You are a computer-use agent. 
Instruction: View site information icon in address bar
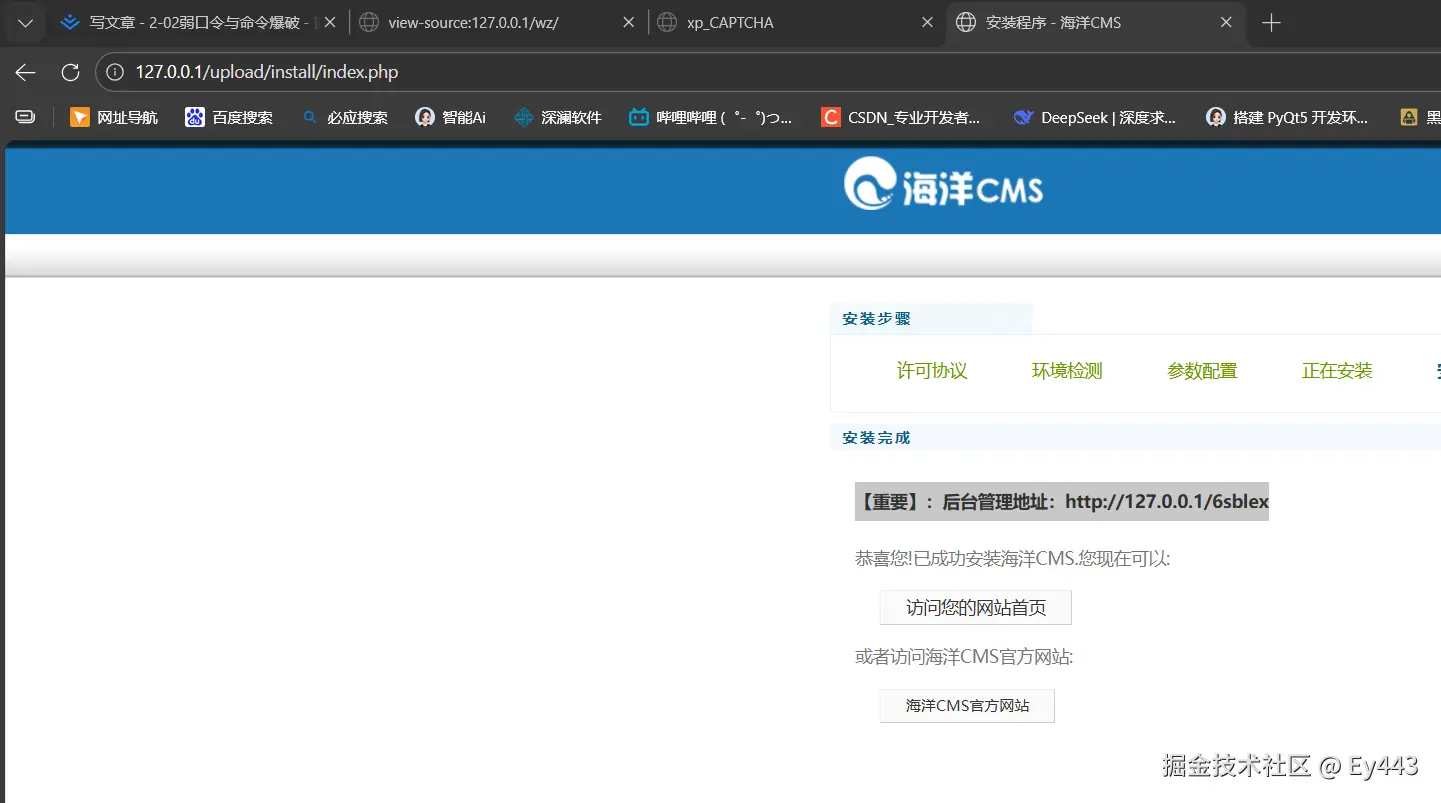[x=116, y=72]
